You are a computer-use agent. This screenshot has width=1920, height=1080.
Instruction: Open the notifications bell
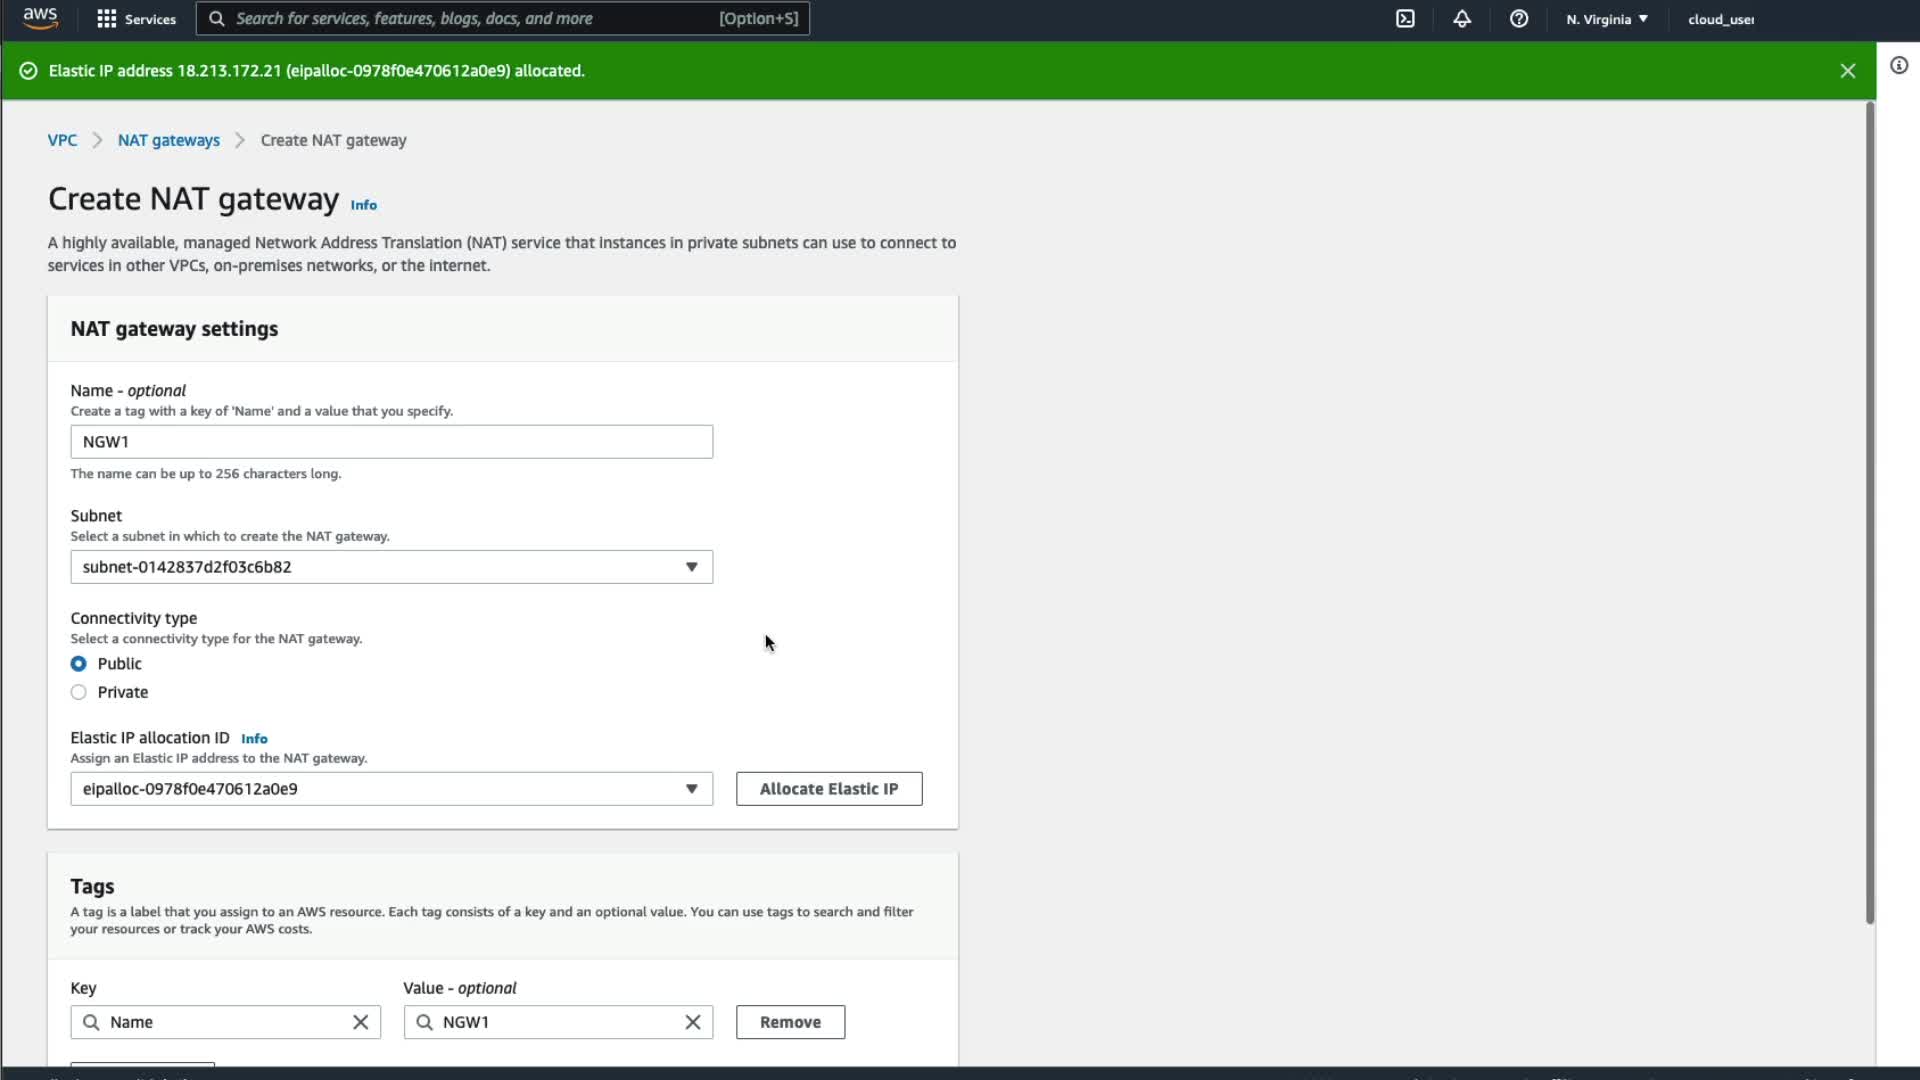pyautogui.click(x=1462, y=19)
